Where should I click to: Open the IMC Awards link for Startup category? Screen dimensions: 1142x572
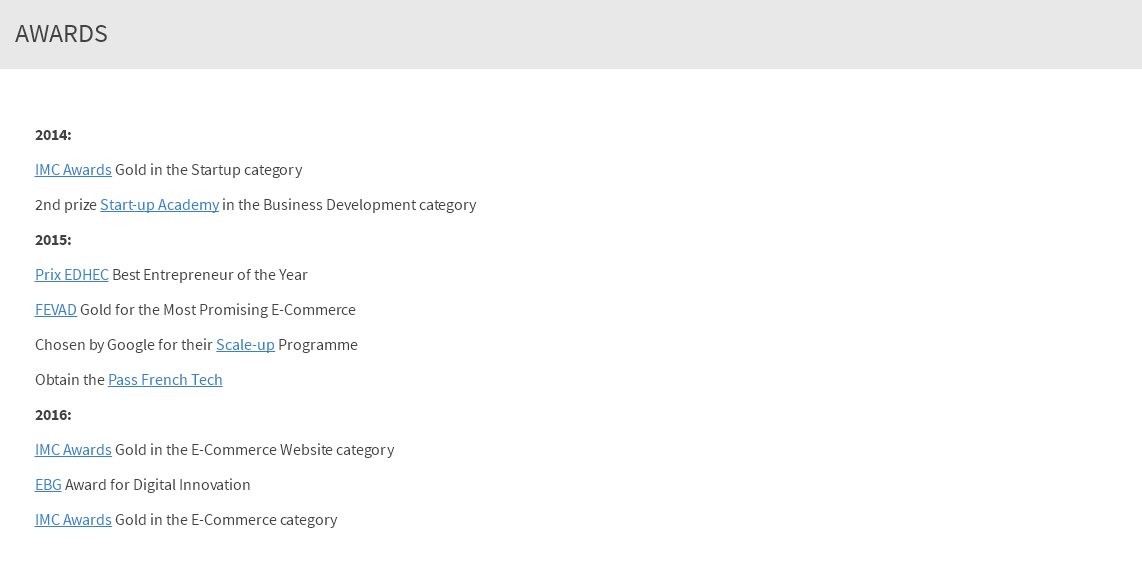coord(73,170)
